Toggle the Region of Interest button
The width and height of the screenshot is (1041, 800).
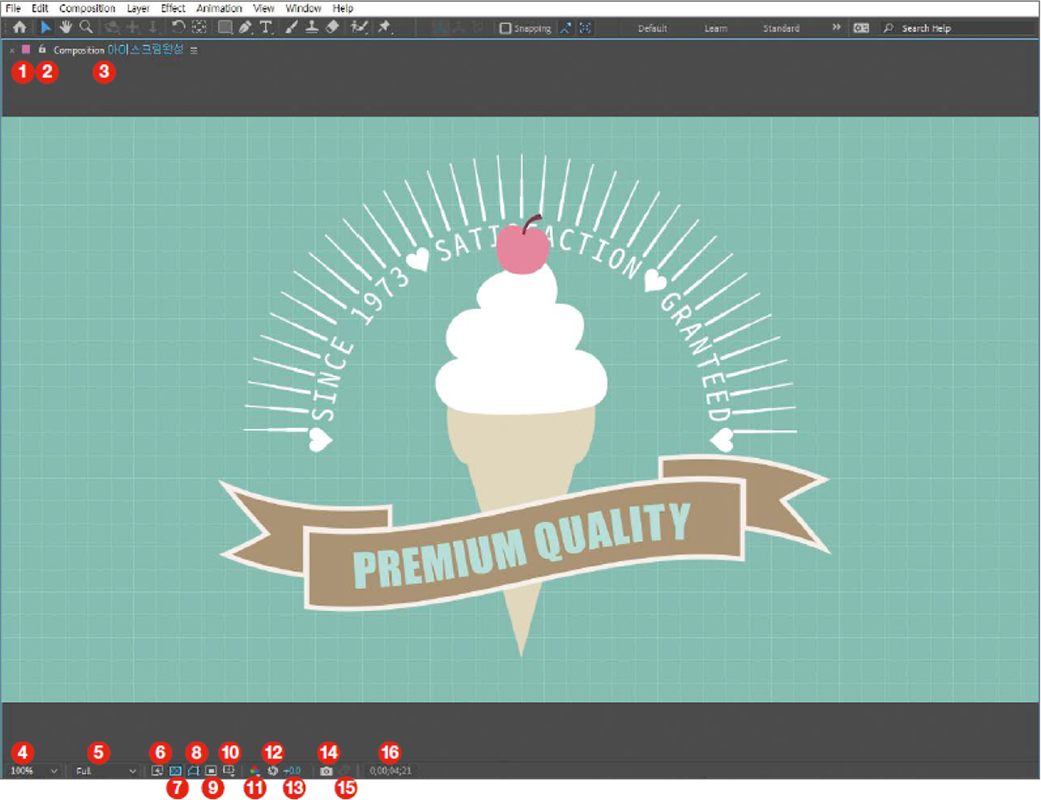pyautogui.click(x=211, y=771)
